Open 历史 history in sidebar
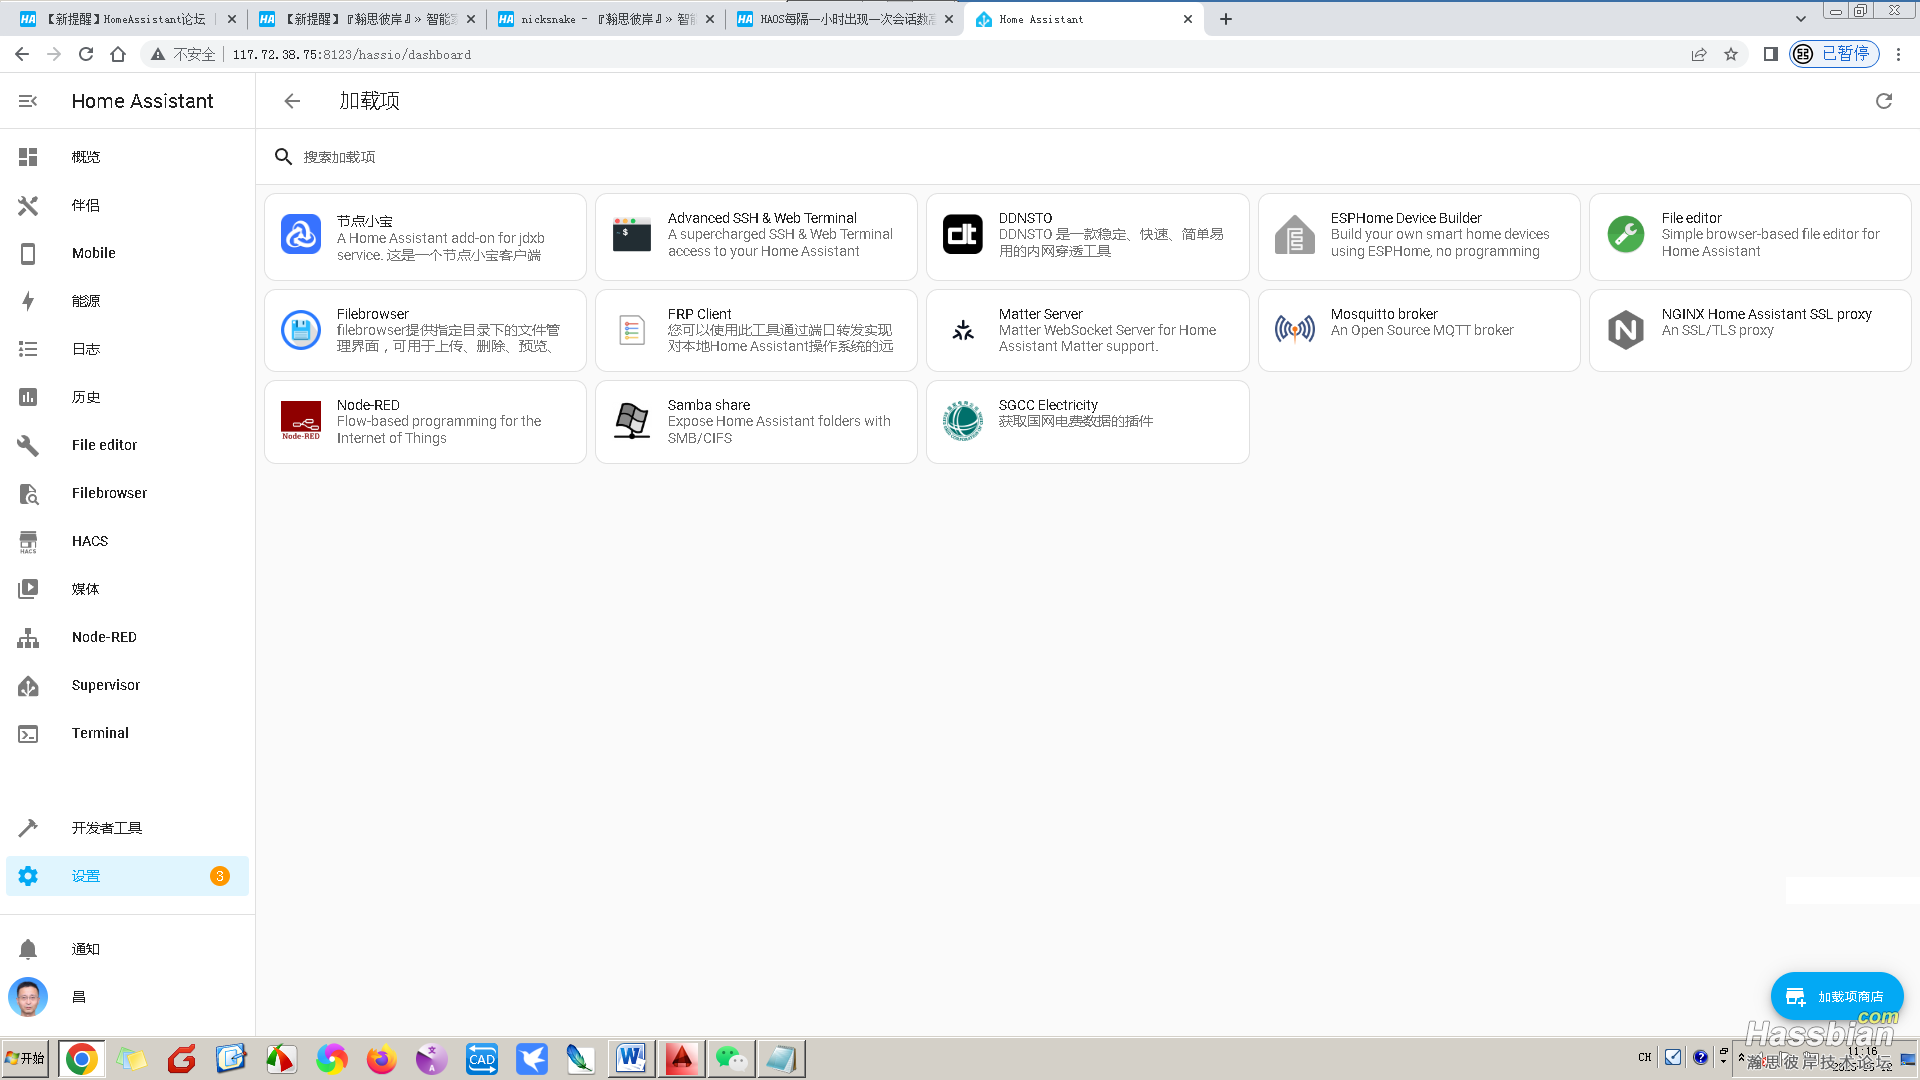Screen dimensions: 1920x1080 tap(127, 397)
